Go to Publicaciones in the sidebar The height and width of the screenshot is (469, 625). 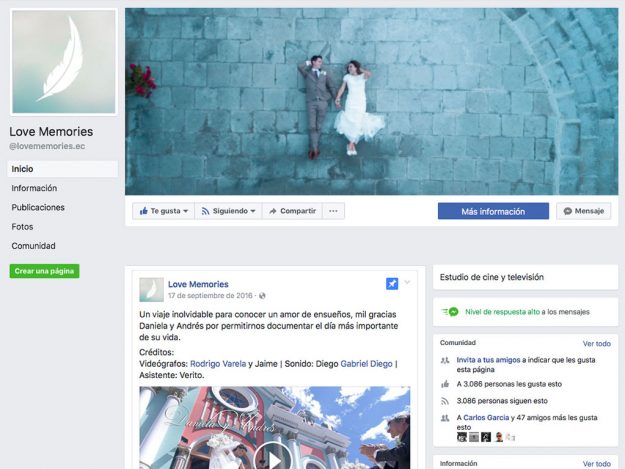click(x=38, y=207)
